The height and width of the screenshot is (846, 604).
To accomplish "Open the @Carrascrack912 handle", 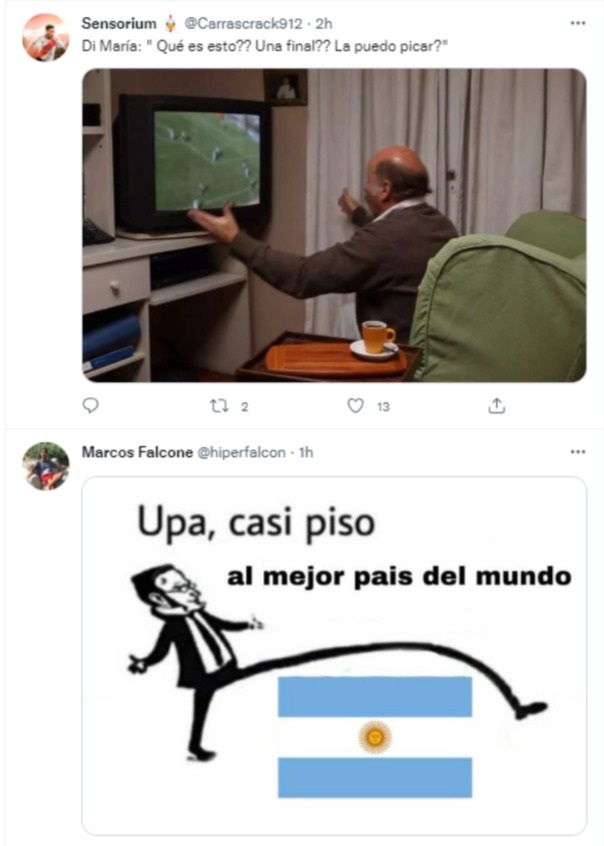I will pyautogui.click(x=243, y=24).
